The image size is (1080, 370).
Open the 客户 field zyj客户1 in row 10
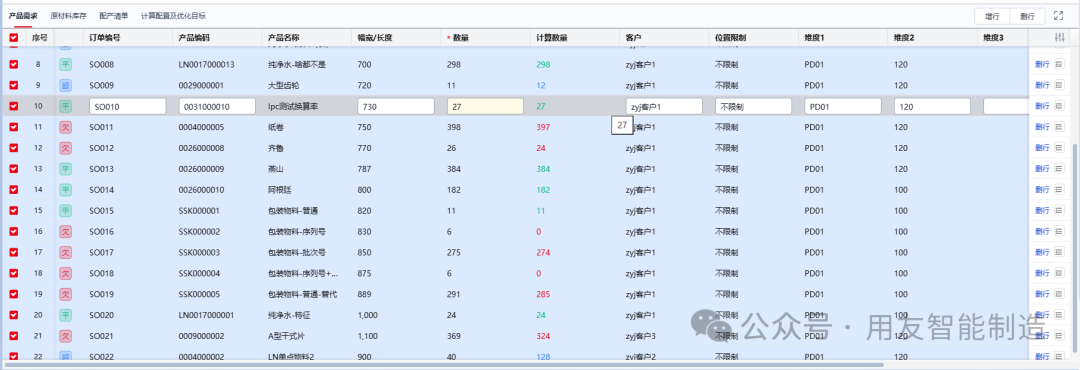click(664, 106)
